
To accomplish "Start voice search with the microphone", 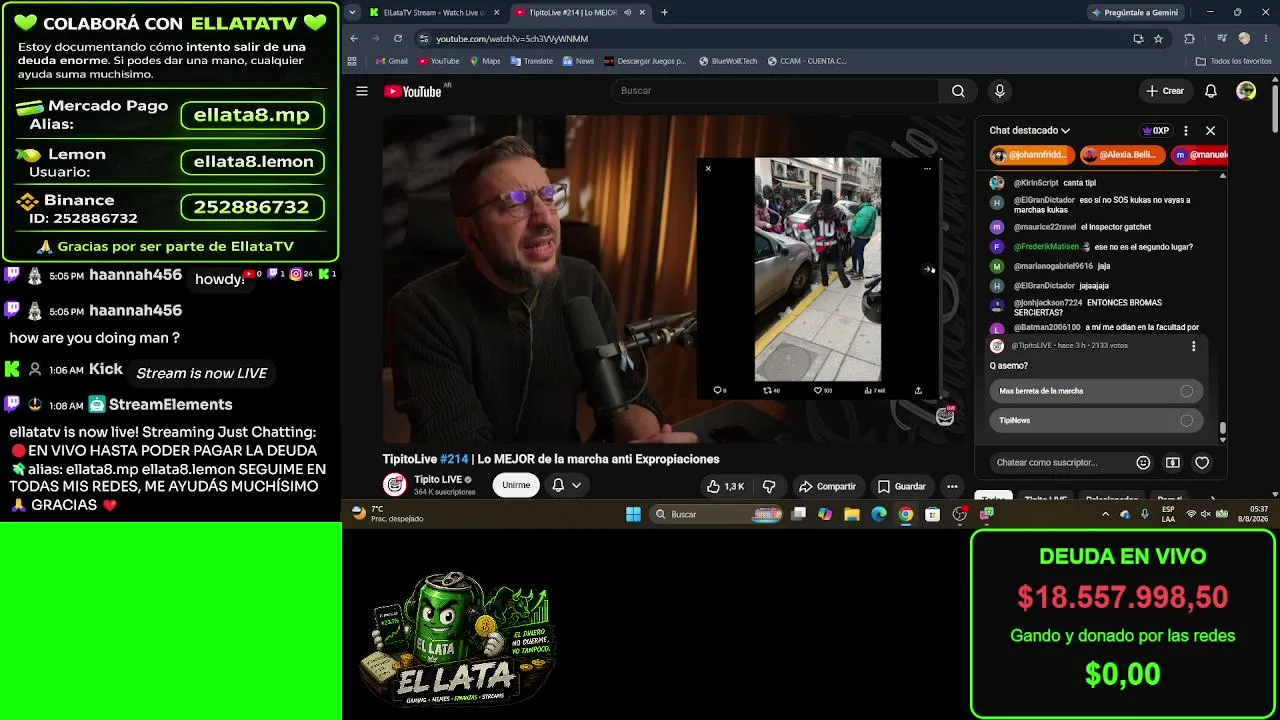I will click(x=999, y=91).
